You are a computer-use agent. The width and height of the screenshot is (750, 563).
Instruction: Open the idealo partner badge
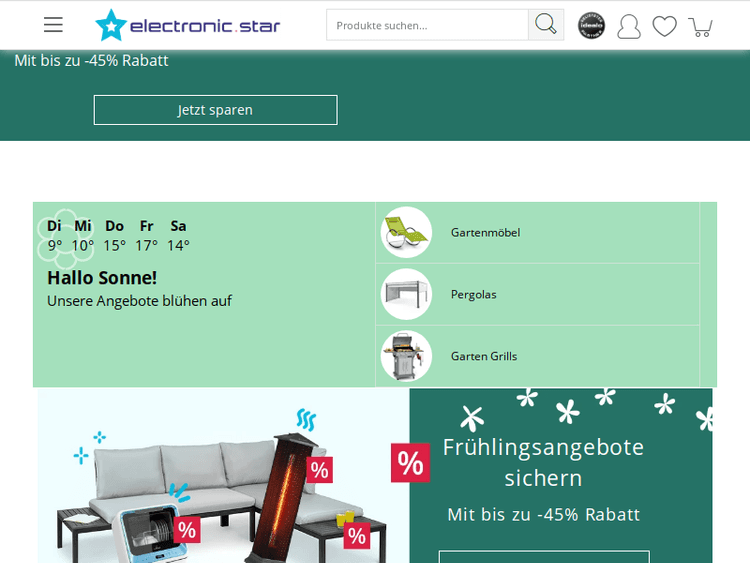coord(592,26)
